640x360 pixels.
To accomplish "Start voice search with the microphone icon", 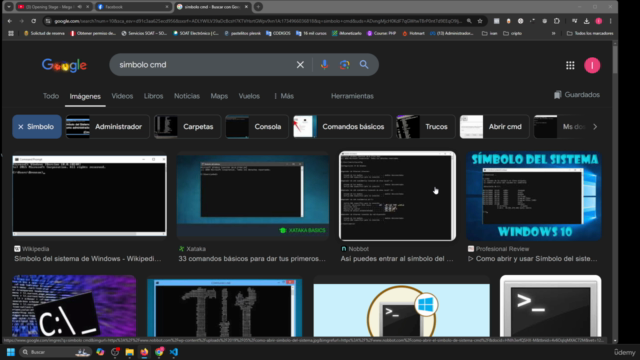I will [324, 64].
